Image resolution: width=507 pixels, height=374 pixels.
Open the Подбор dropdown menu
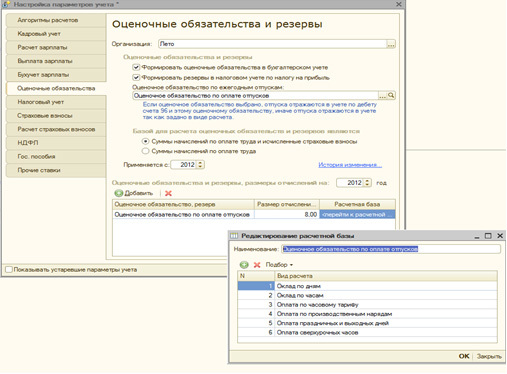(279, 265)
